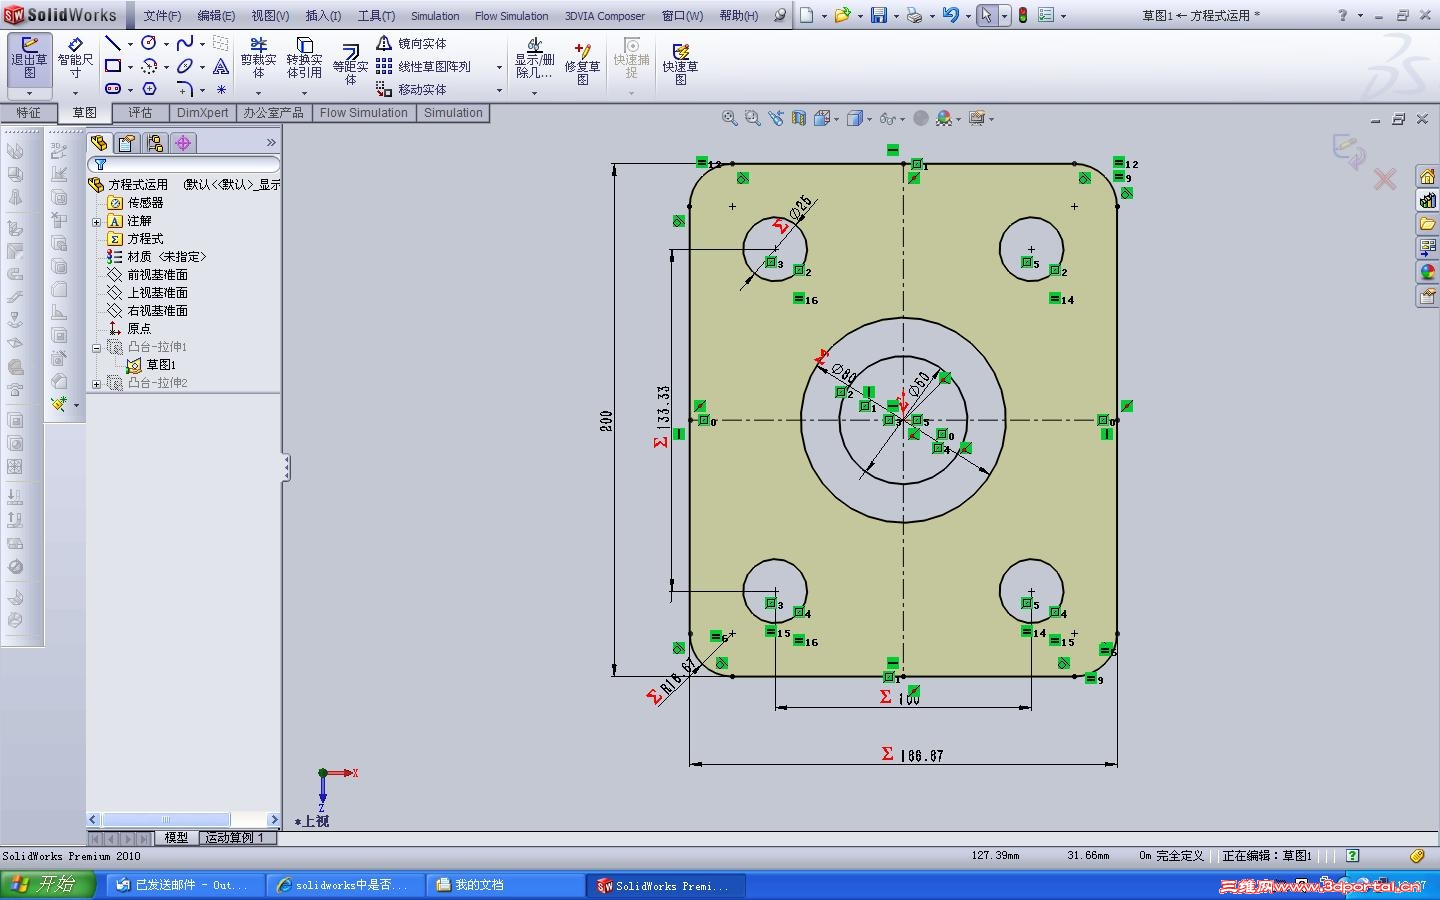Open dropdown arrow beside 线性草图阵列

pos(499,67)
